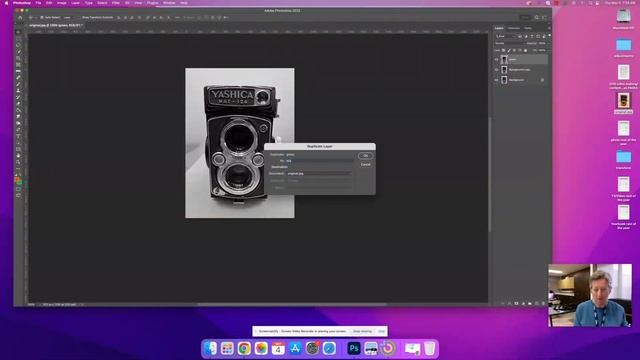
Task: Click Hide in the Screencastify bar
Action: (x=381, y=331)
